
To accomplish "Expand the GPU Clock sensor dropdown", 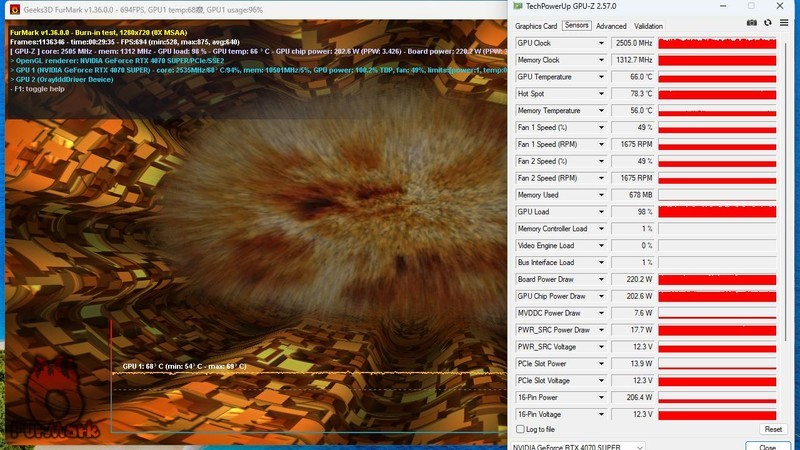I will point(601,44).
